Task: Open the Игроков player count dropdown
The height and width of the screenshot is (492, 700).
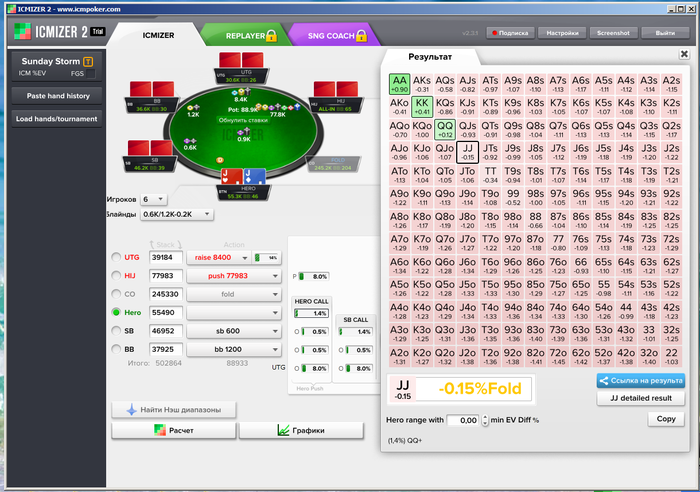Action: pos(154,199)
